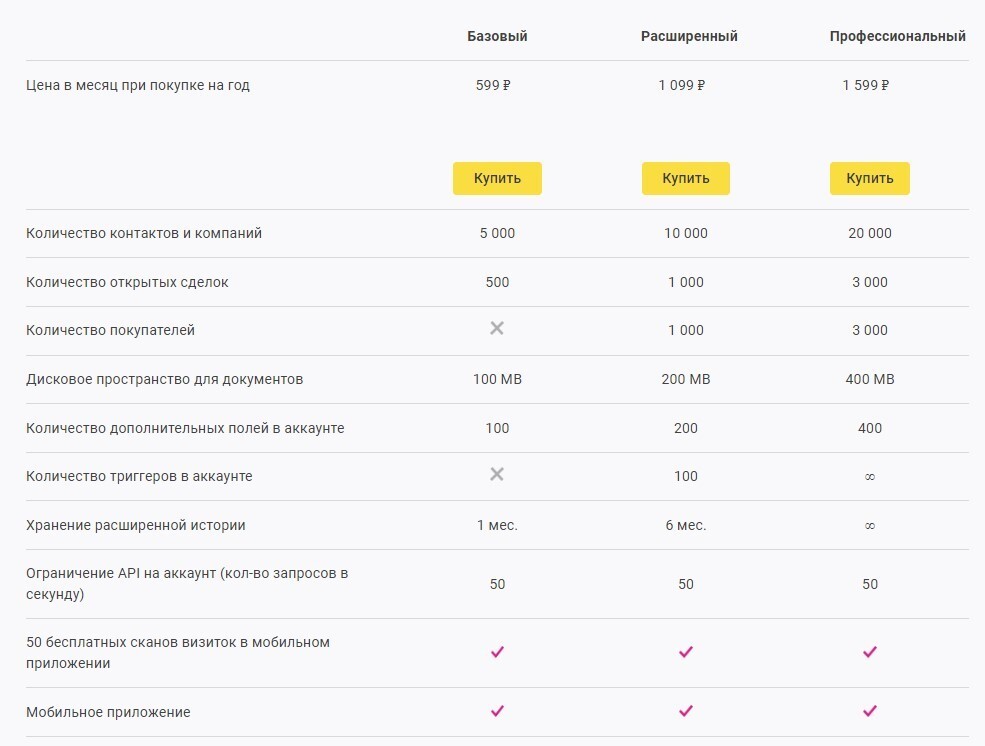Click the infinity symbol for Хранение расширенной истории
The image size is (985, 746).
click(869, 524)
